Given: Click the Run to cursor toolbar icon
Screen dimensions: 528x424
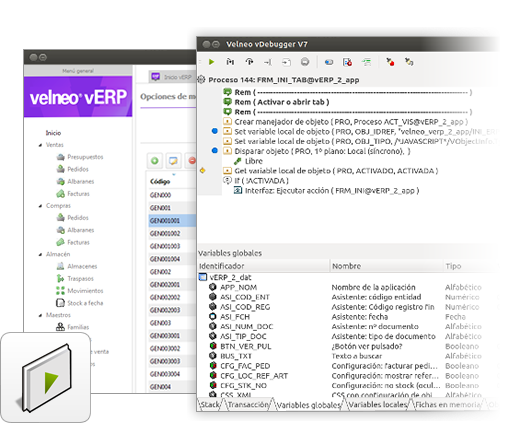Looking at the screenshot, I should point(268,62).
